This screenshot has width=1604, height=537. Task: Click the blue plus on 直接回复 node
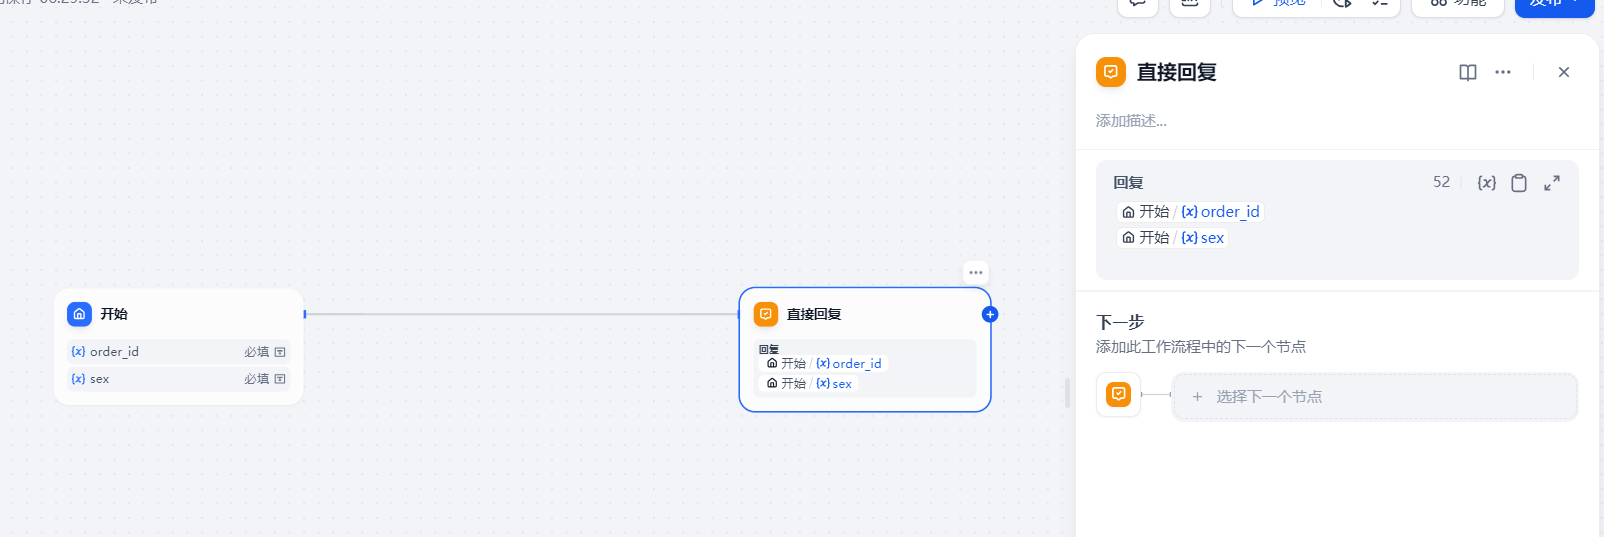pyautogui.click(x=990, y=314)
